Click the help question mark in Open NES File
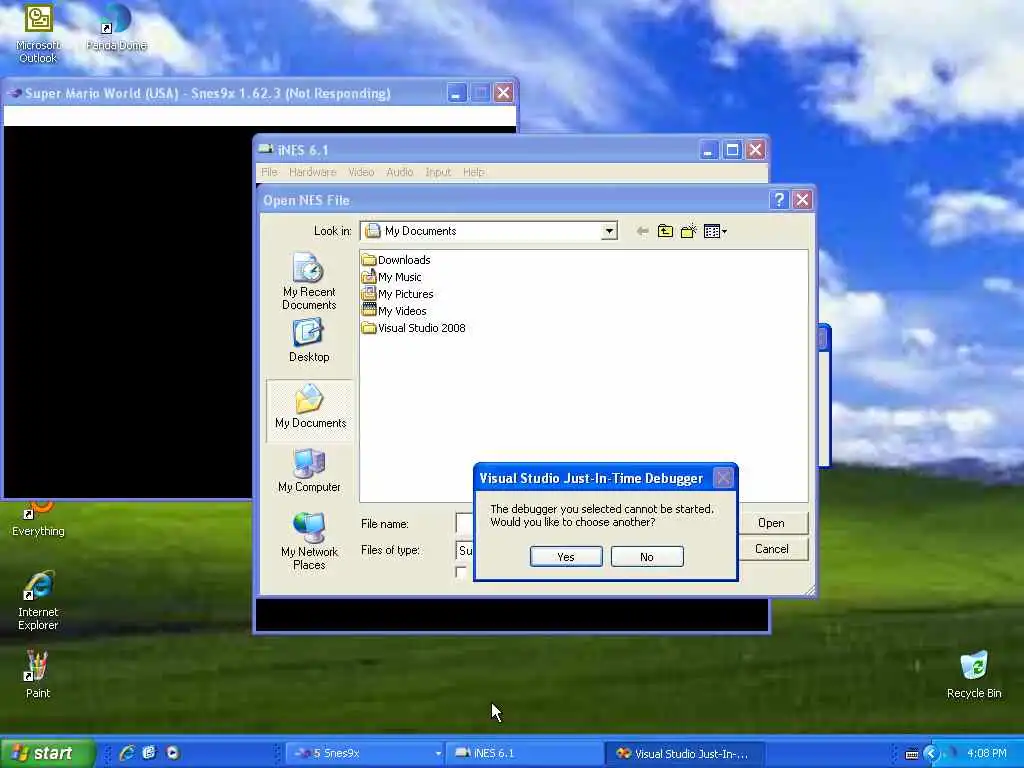The image size is (1024, 768). pyautogui.click(x=779, y=200)
